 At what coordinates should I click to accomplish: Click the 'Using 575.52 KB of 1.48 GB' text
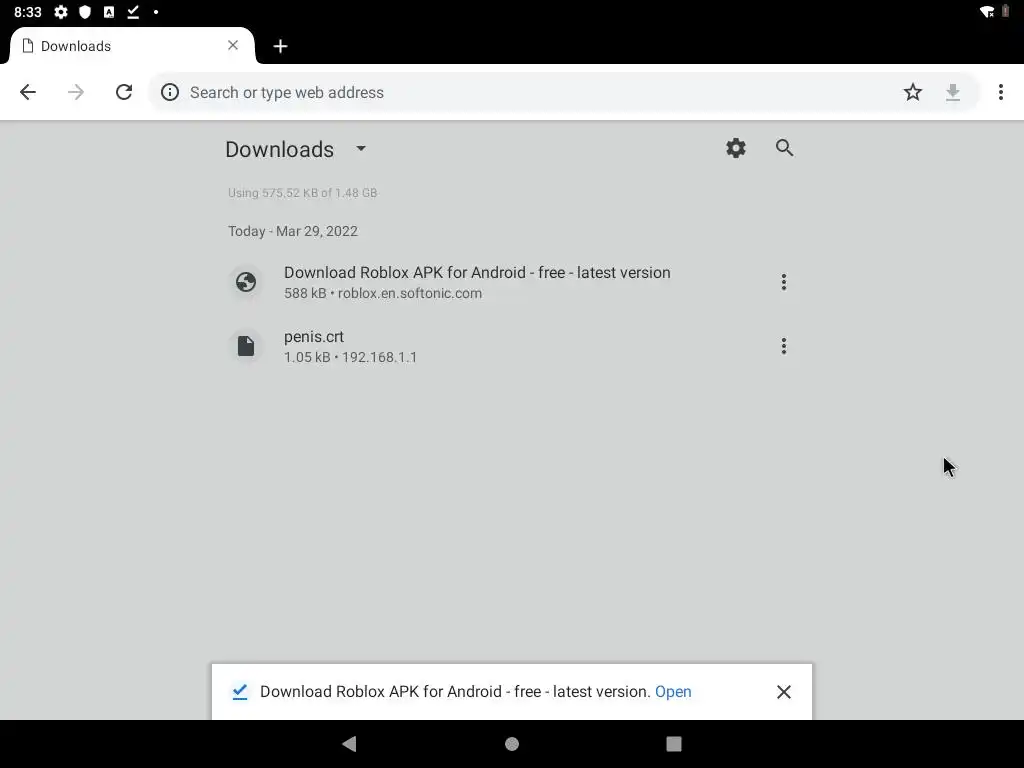tap(302, 193)
